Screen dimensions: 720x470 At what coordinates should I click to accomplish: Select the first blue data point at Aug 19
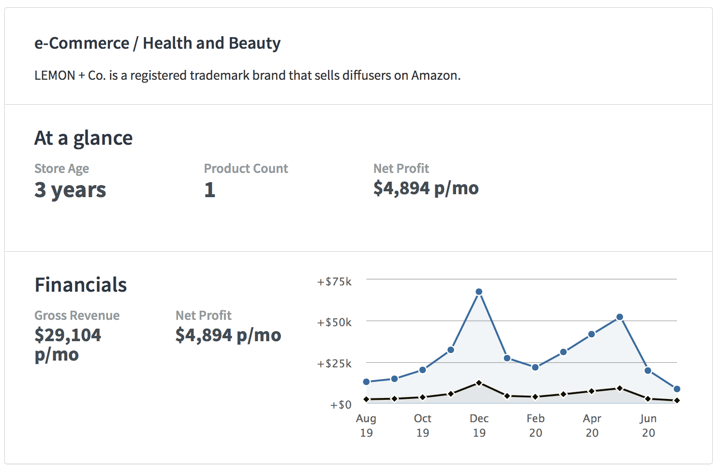point(367,382)
